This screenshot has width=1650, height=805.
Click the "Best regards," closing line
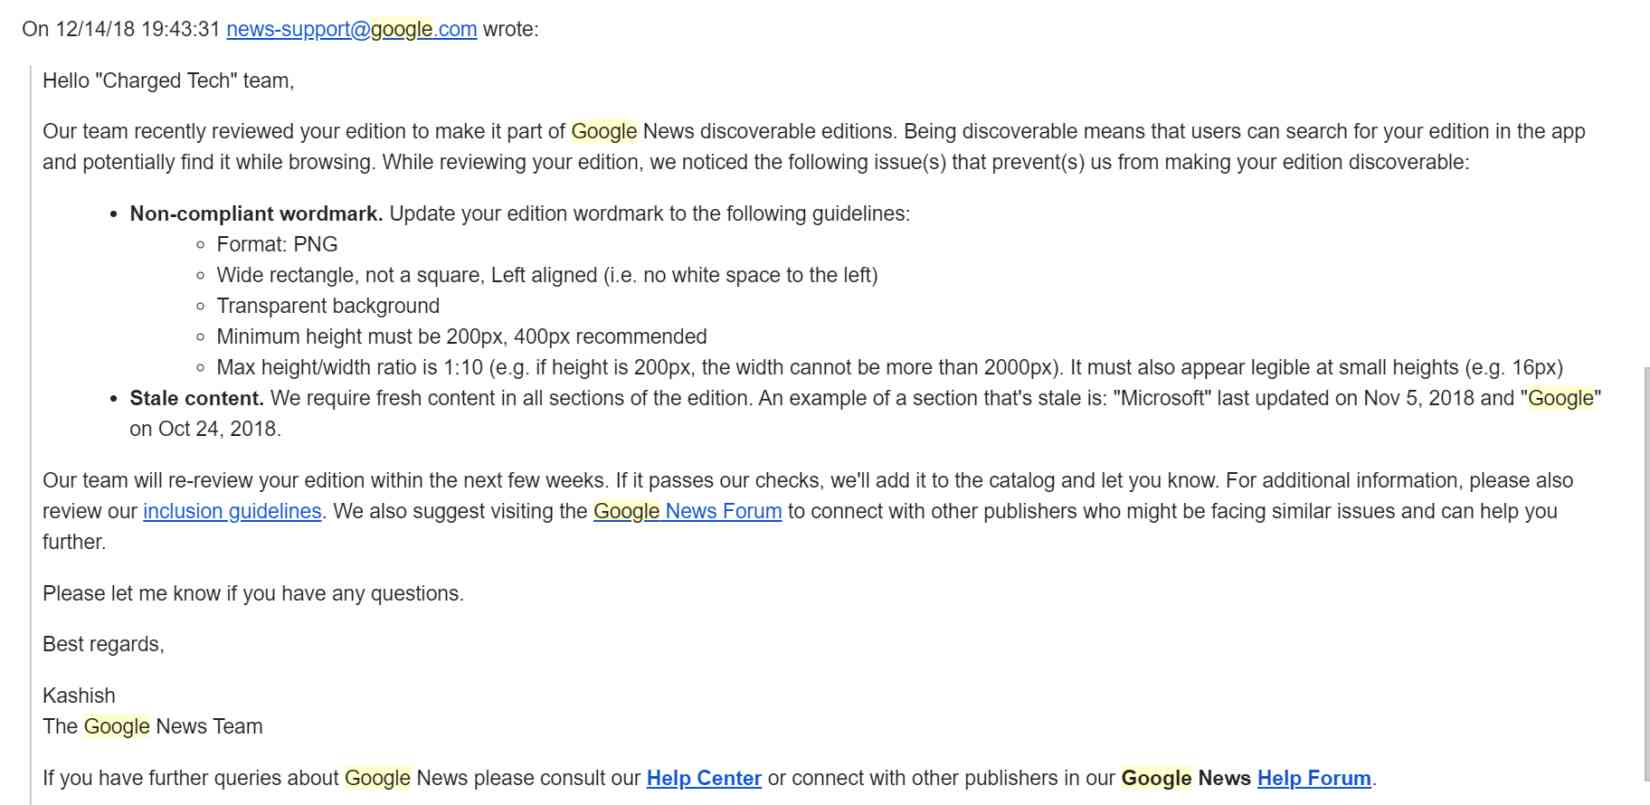click(x=103, y=644)
